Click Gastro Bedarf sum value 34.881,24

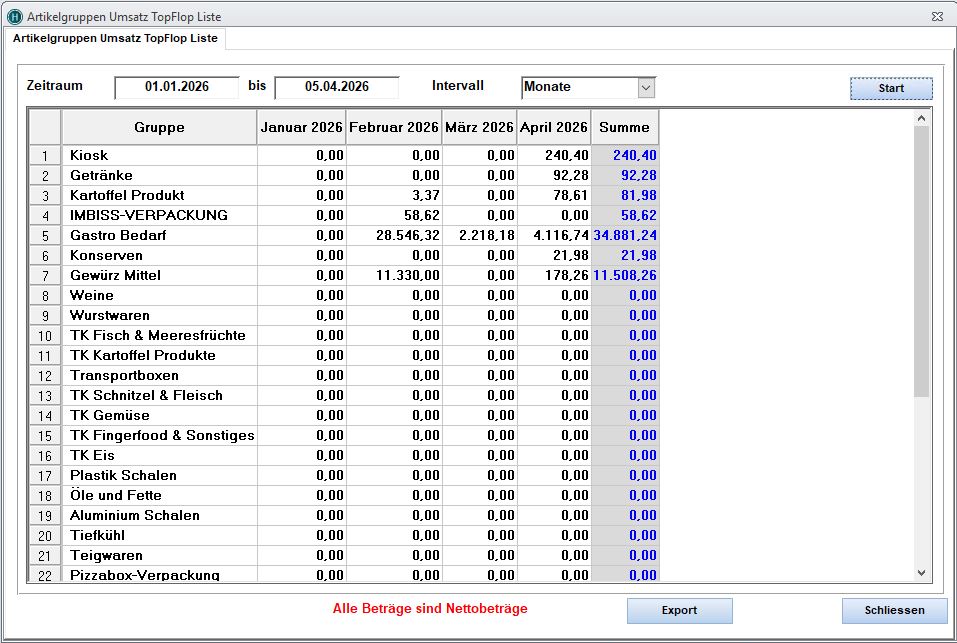click(625, 236)
